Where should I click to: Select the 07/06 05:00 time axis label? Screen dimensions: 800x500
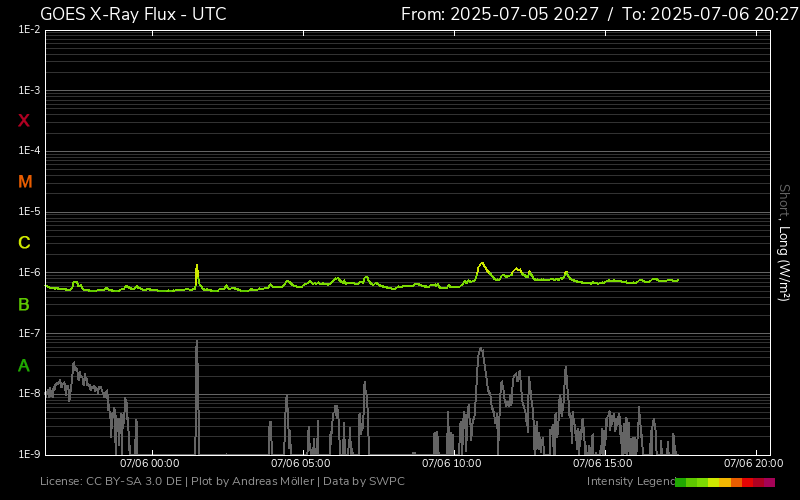click(301, 463)
